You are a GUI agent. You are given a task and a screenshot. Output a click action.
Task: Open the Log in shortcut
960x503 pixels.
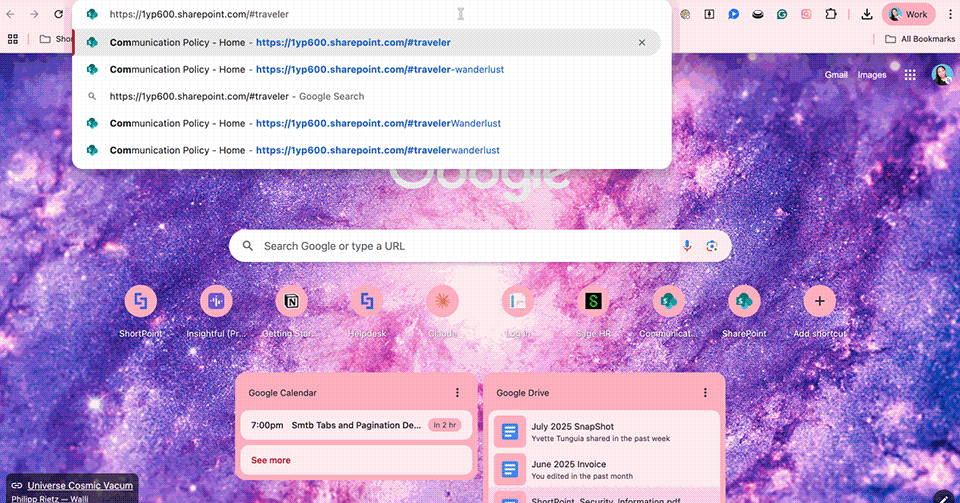click(x=518, y=311)
